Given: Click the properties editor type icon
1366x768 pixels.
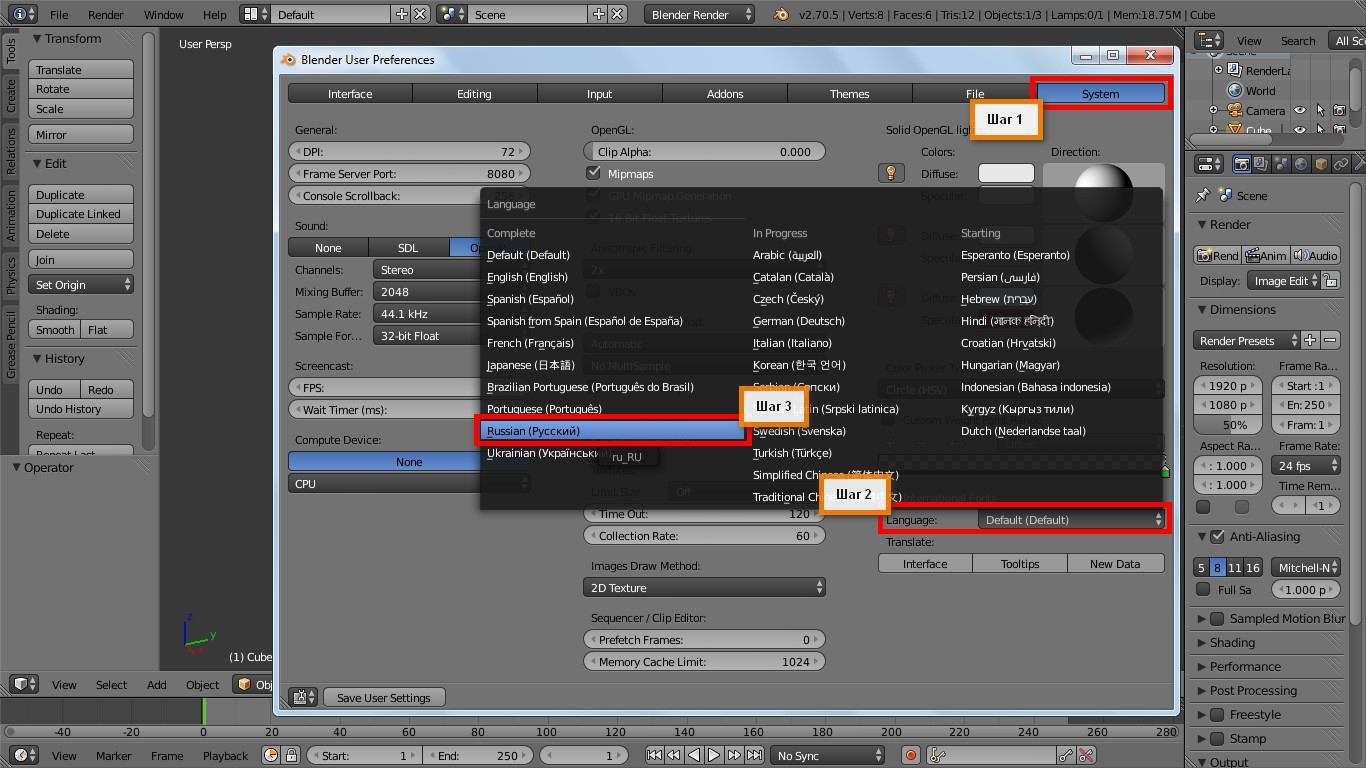Looking at the screenshot, I should [1209, 164].
